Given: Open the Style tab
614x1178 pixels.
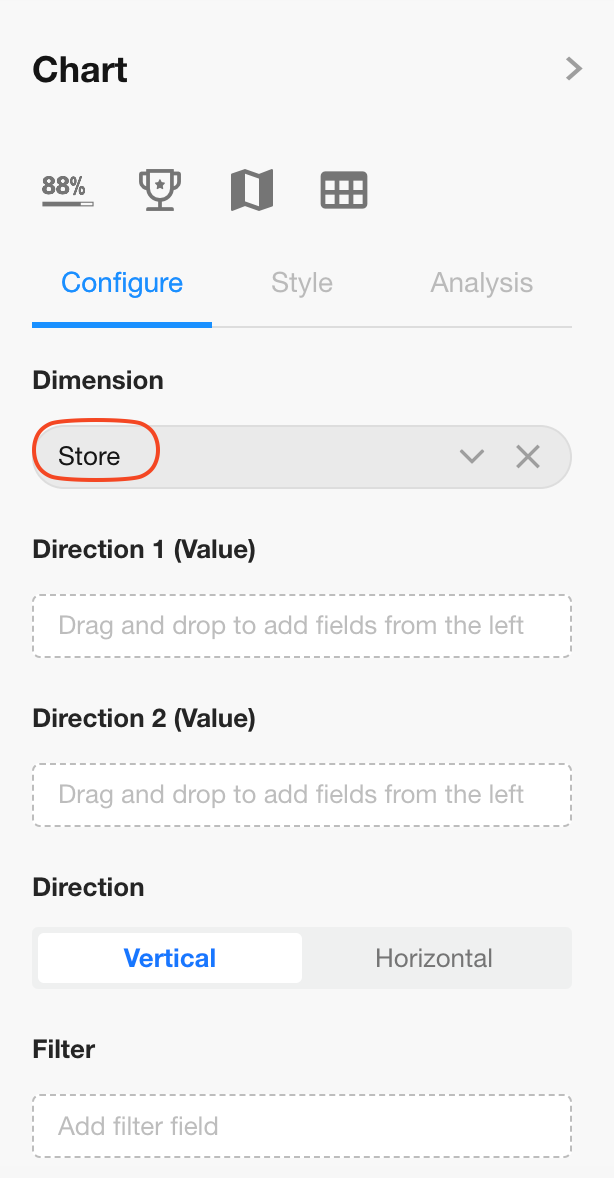Looking at the screenshot, I should [x=301, y=283].
